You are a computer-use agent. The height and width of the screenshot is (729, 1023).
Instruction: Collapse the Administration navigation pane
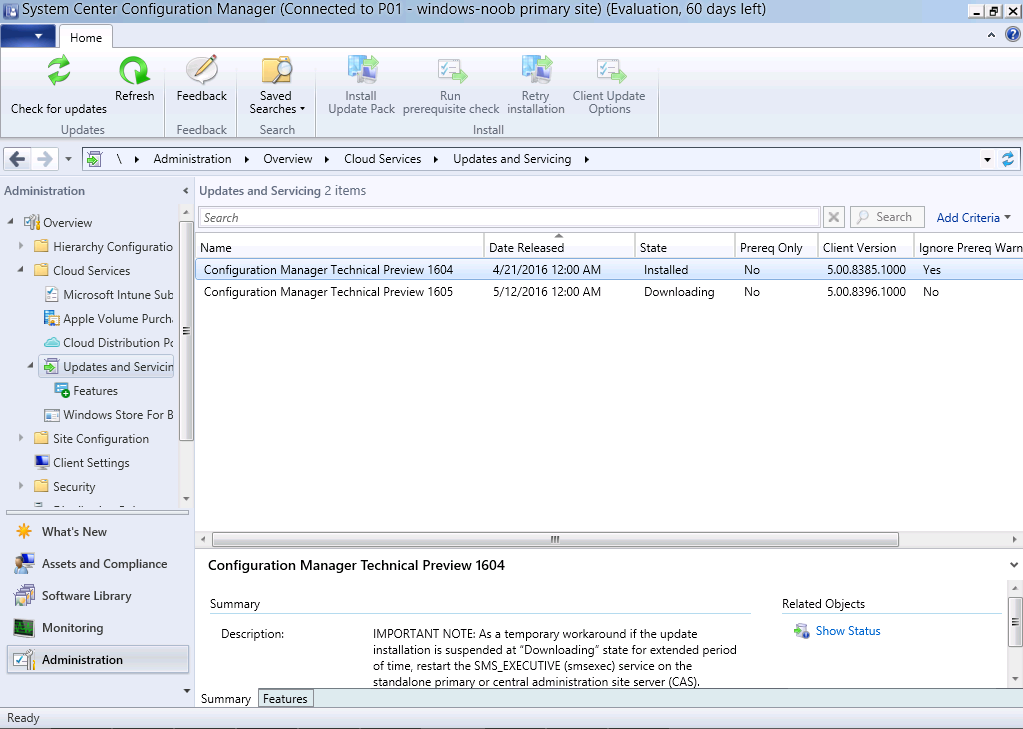[185, 191]
